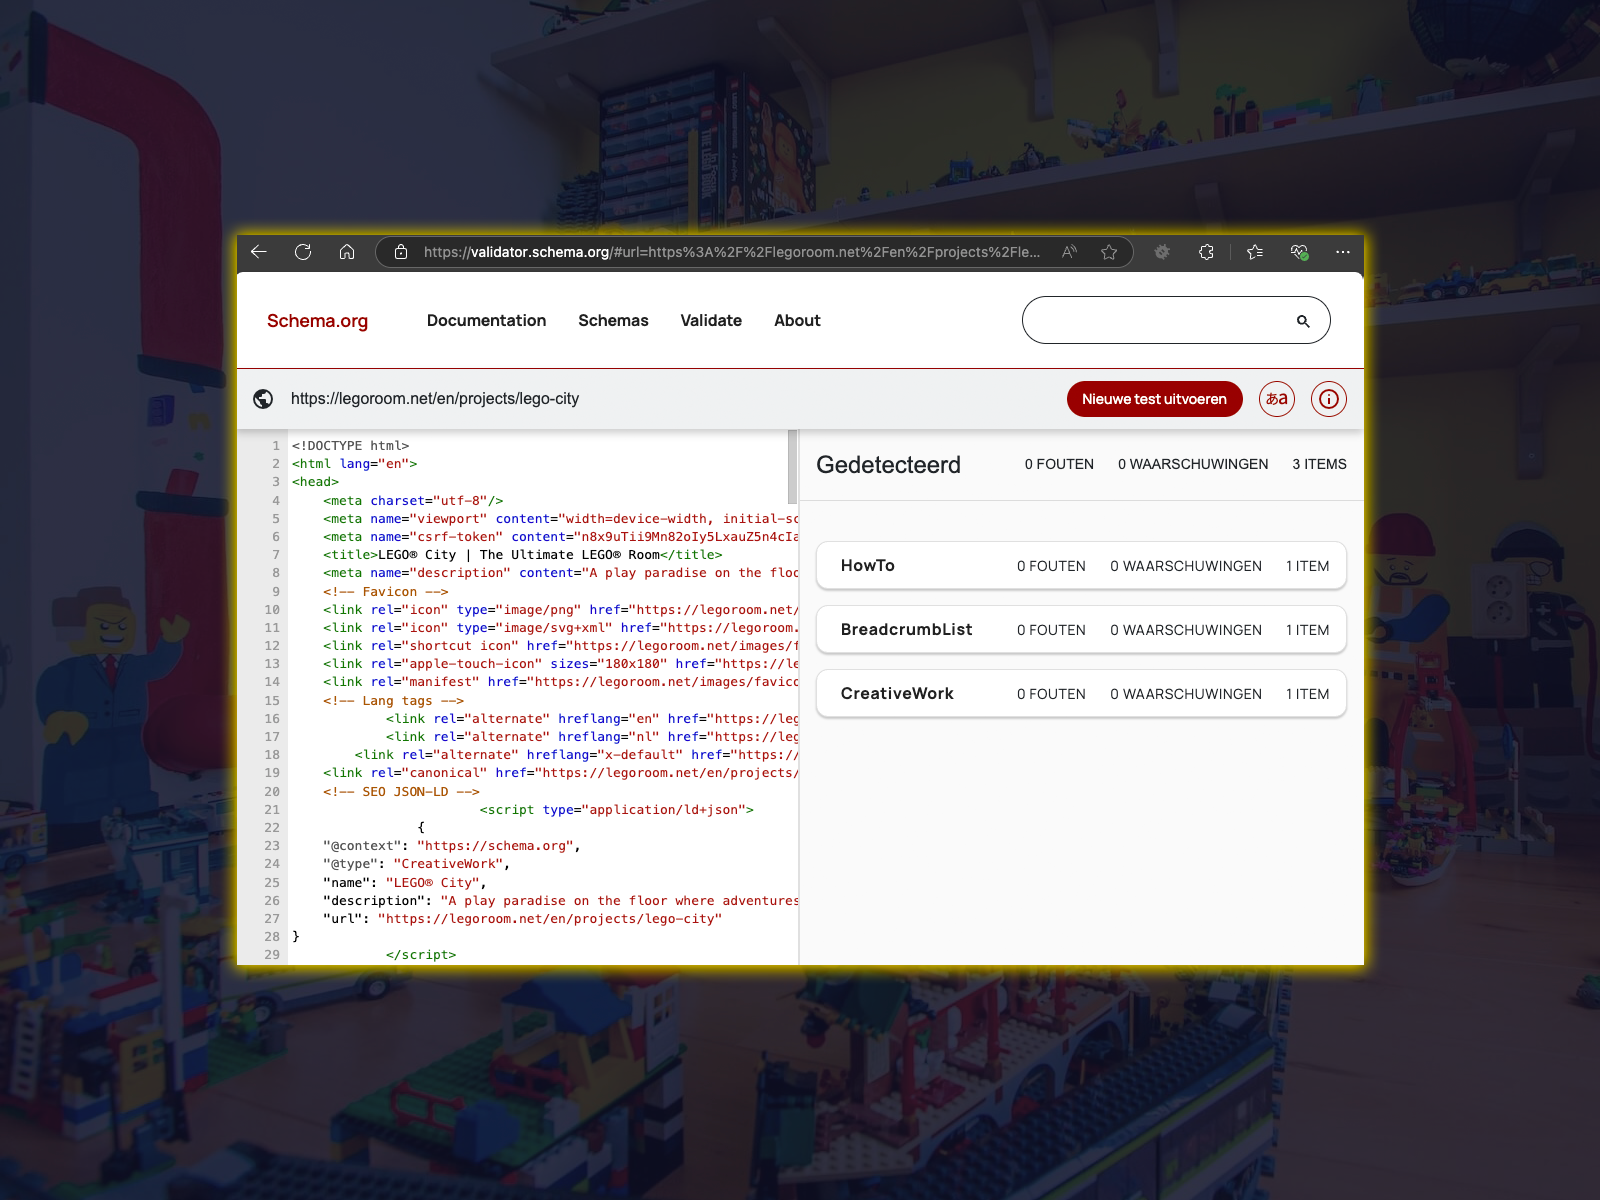Click the Favicon comment on line 9

click(x=385, y=592)
